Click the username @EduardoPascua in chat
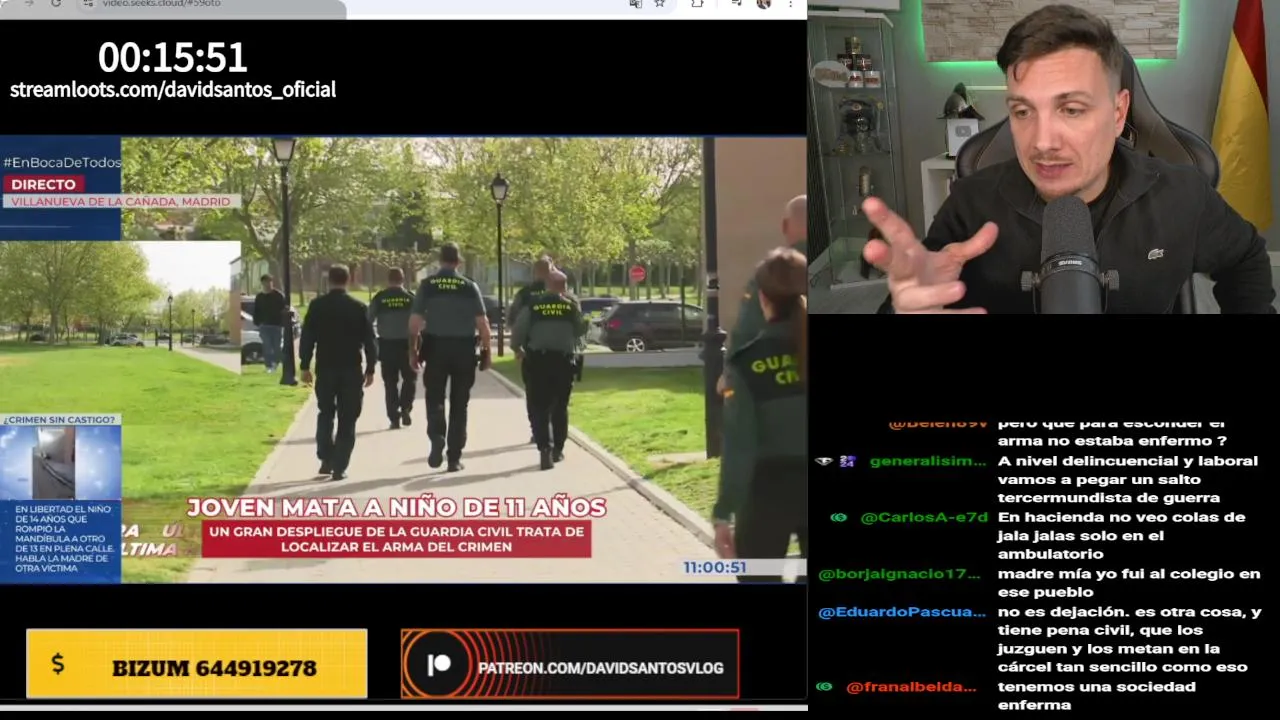Screen dimensions: 1280x720 click(x=903, y=612)
